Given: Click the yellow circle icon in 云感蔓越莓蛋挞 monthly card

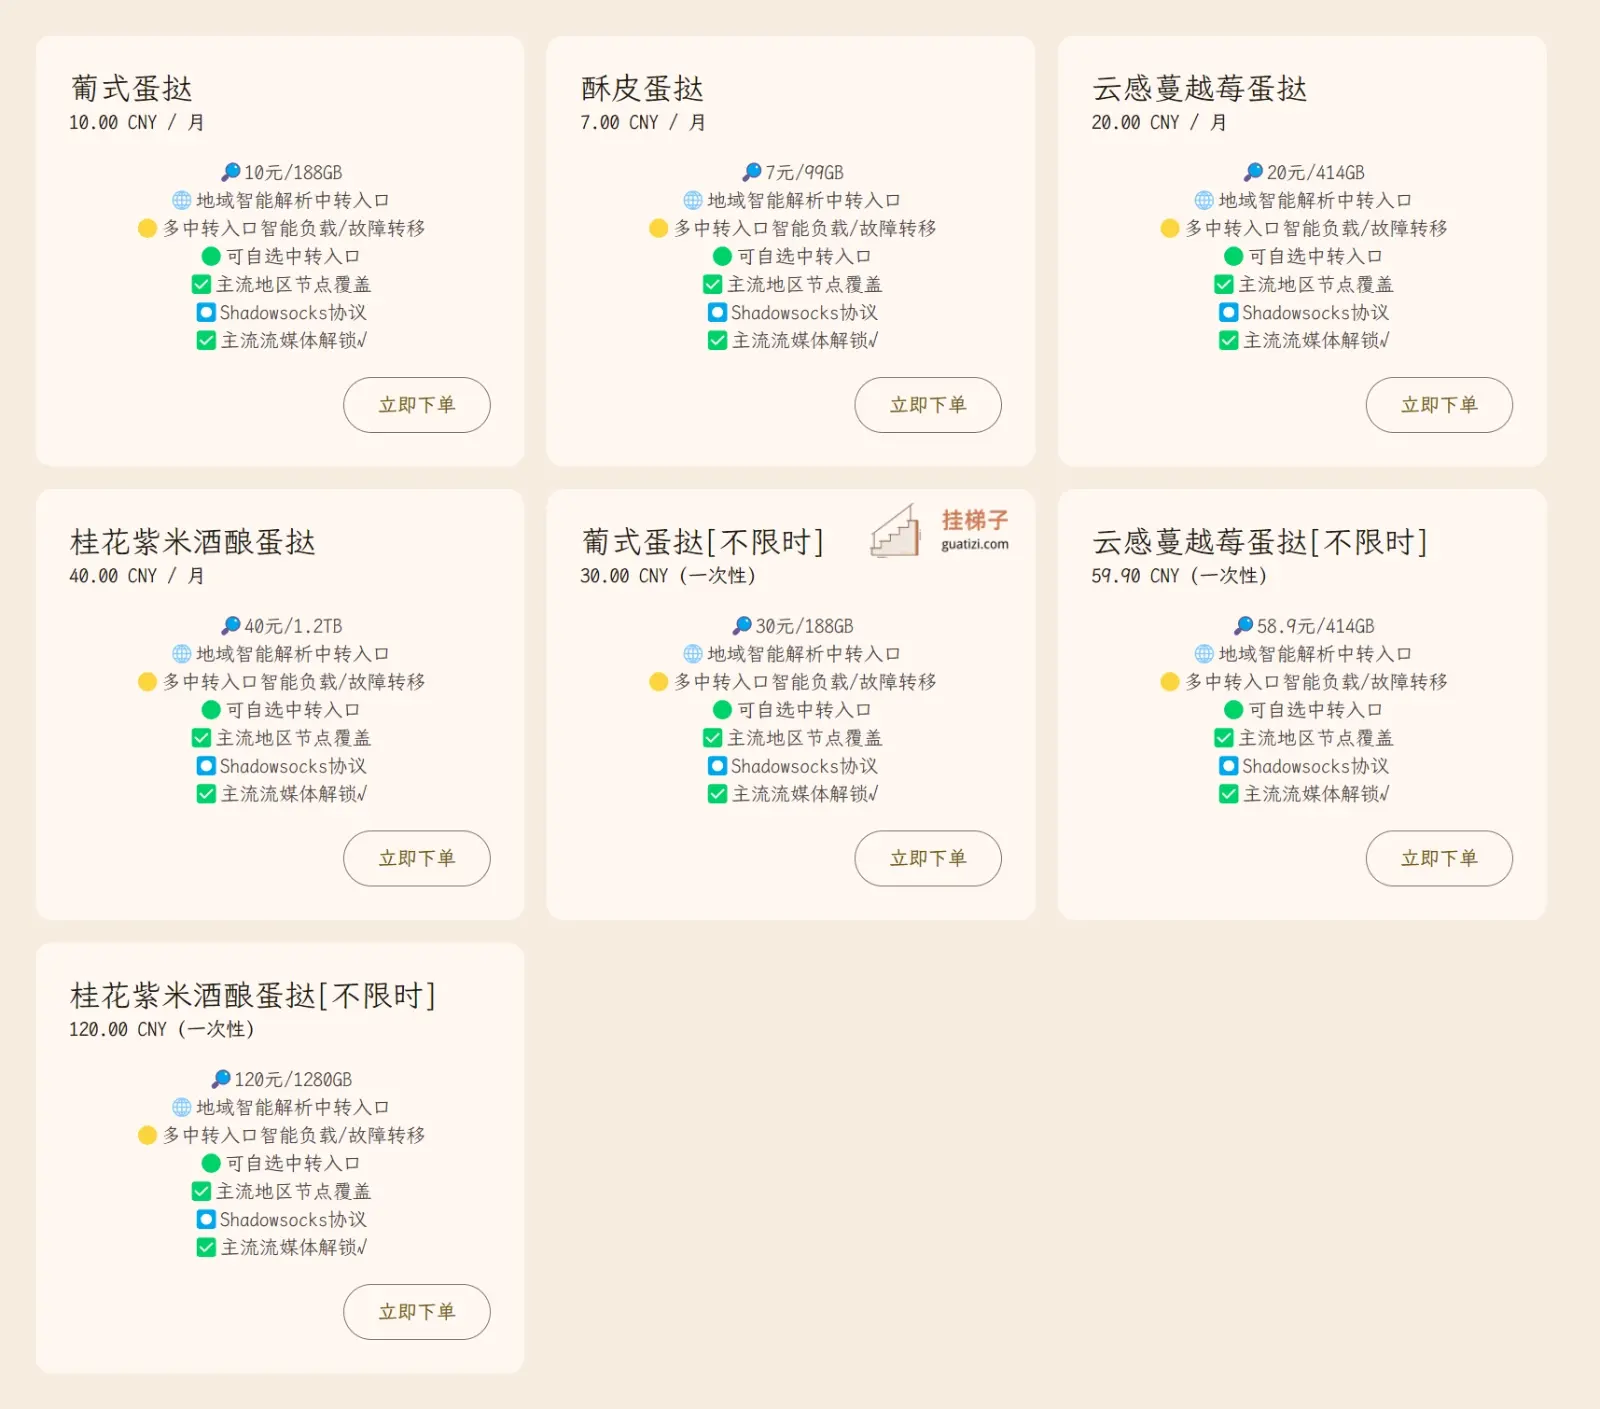Looking at the screenshot, I should coord(1169,228).
